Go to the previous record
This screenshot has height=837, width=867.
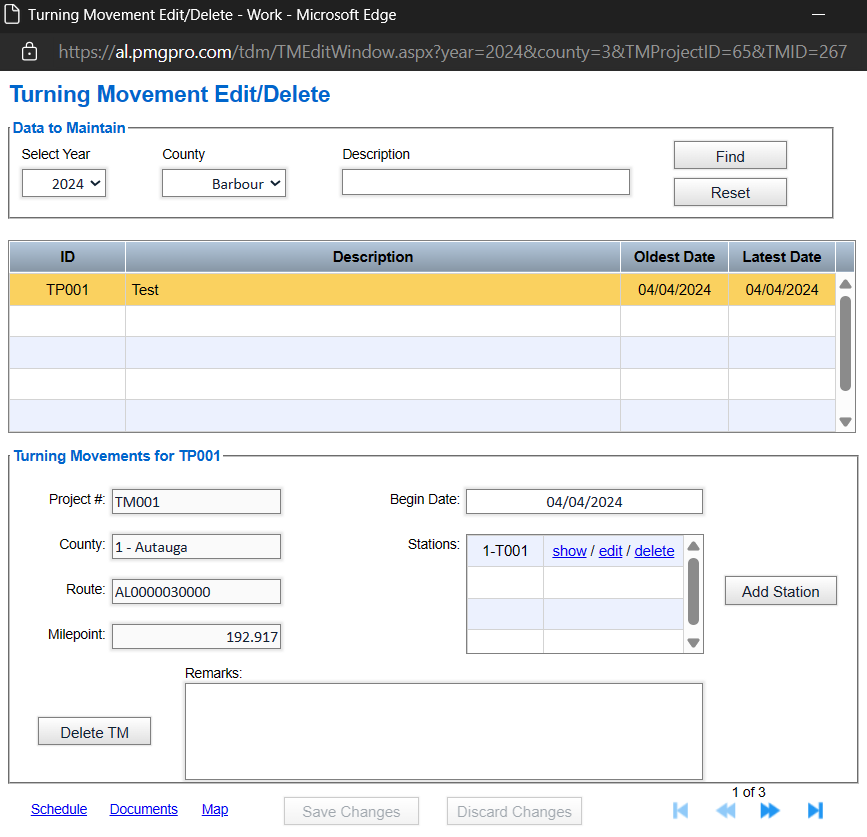(726, 811)
